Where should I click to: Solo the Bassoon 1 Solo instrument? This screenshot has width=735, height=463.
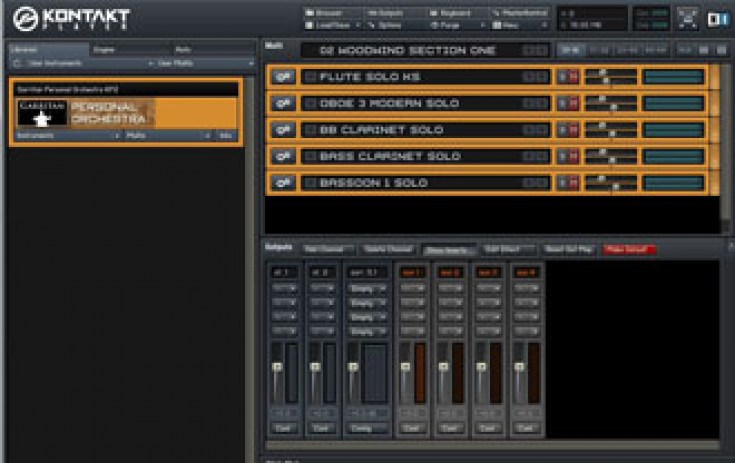[562, 183]
